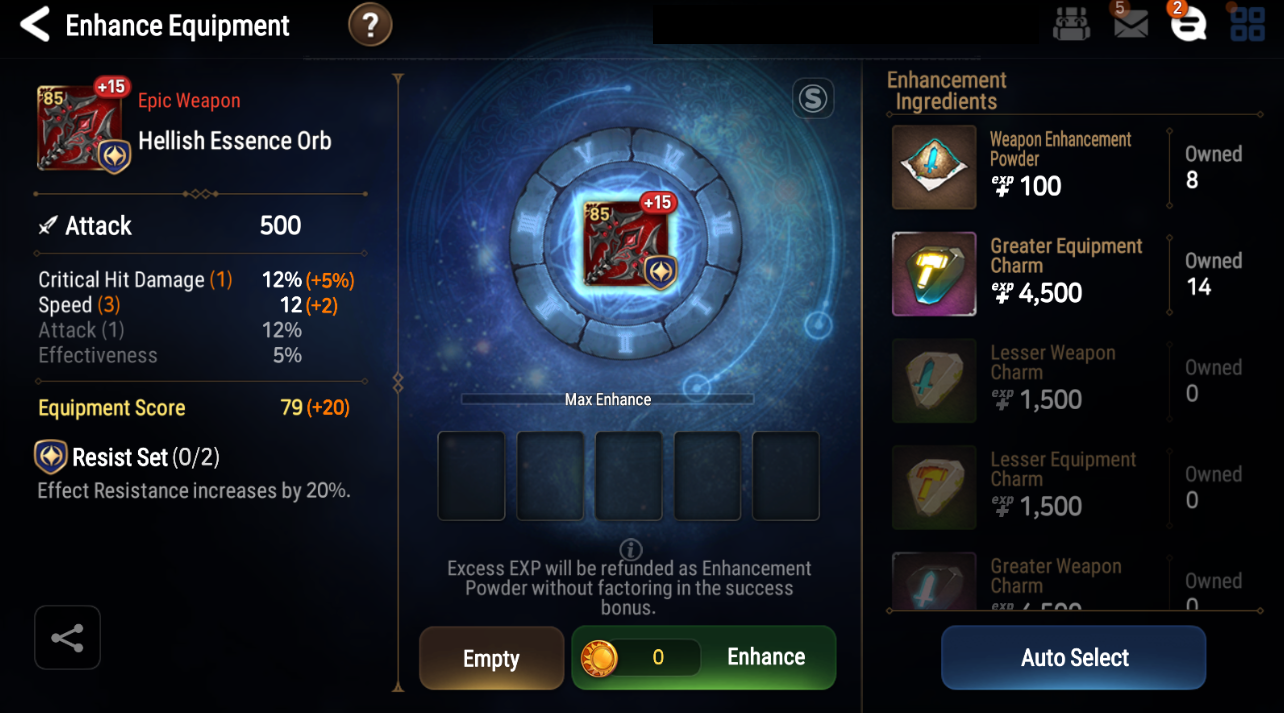The image size is (1284, 713).
Task: Click the Max Enhance progress bar
Action: pyautogui.click(x=608, y=399)
